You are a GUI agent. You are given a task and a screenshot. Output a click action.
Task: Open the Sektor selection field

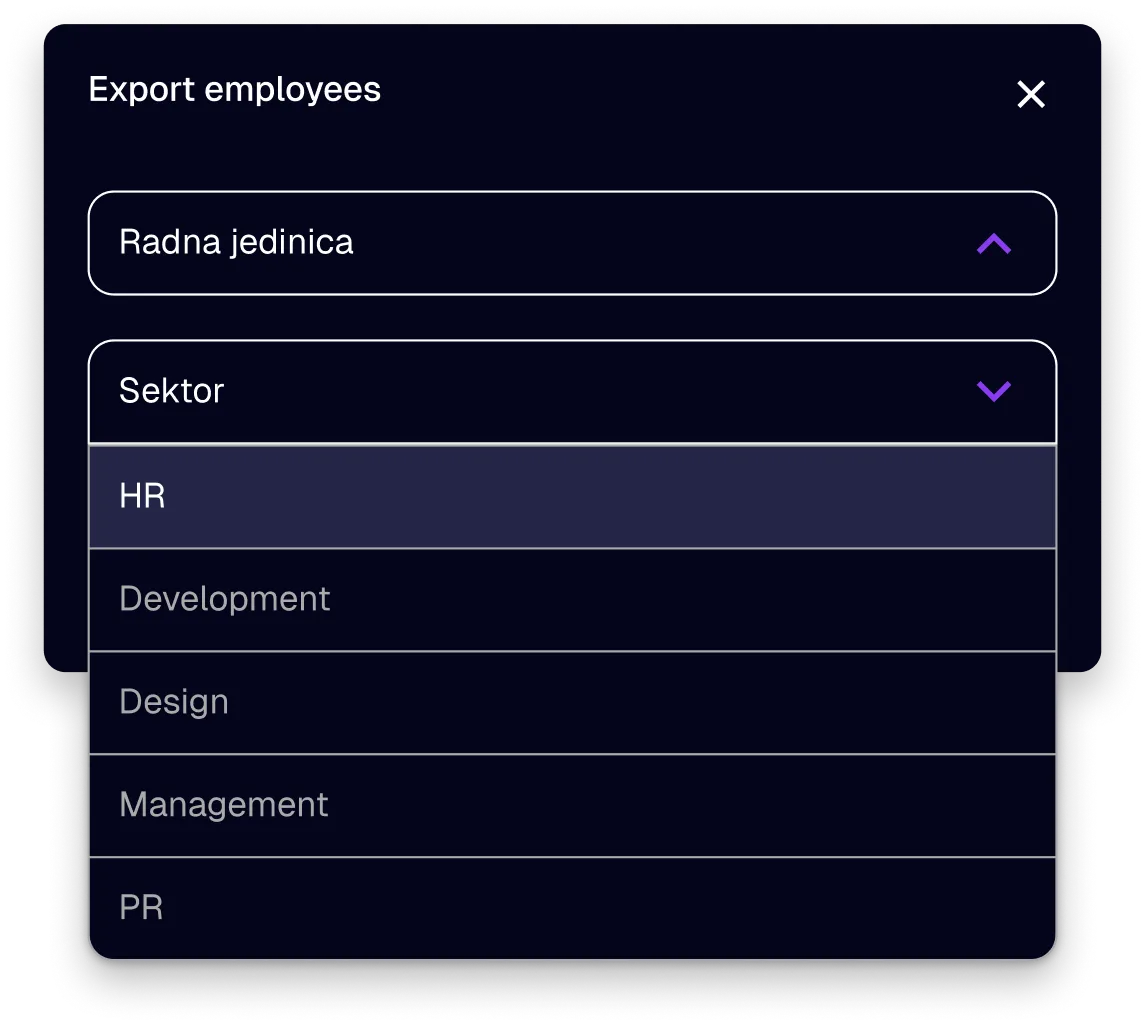572,391
